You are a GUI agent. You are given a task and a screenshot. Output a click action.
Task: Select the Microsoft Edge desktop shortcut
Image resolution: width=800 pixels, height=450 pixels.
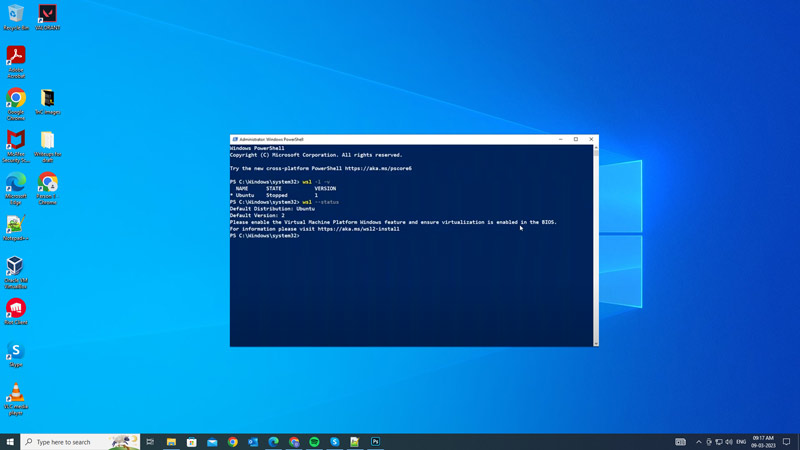tap(16, 188)
